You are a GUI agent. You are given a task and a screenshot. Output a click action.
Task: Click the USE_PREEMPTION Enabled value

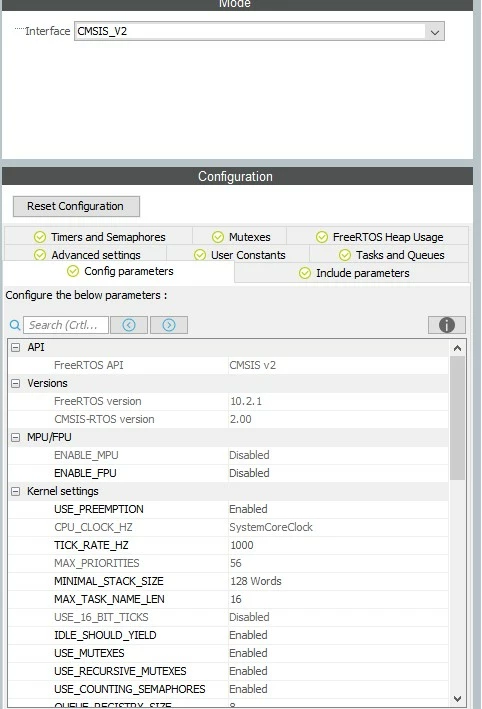pyautogui.click(x=248, y=509)
